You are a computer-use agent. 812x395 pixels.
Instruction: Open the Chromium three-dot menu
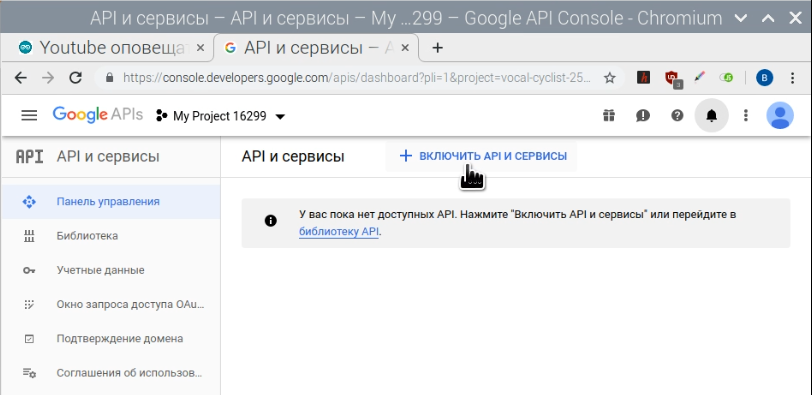[792, 78]
